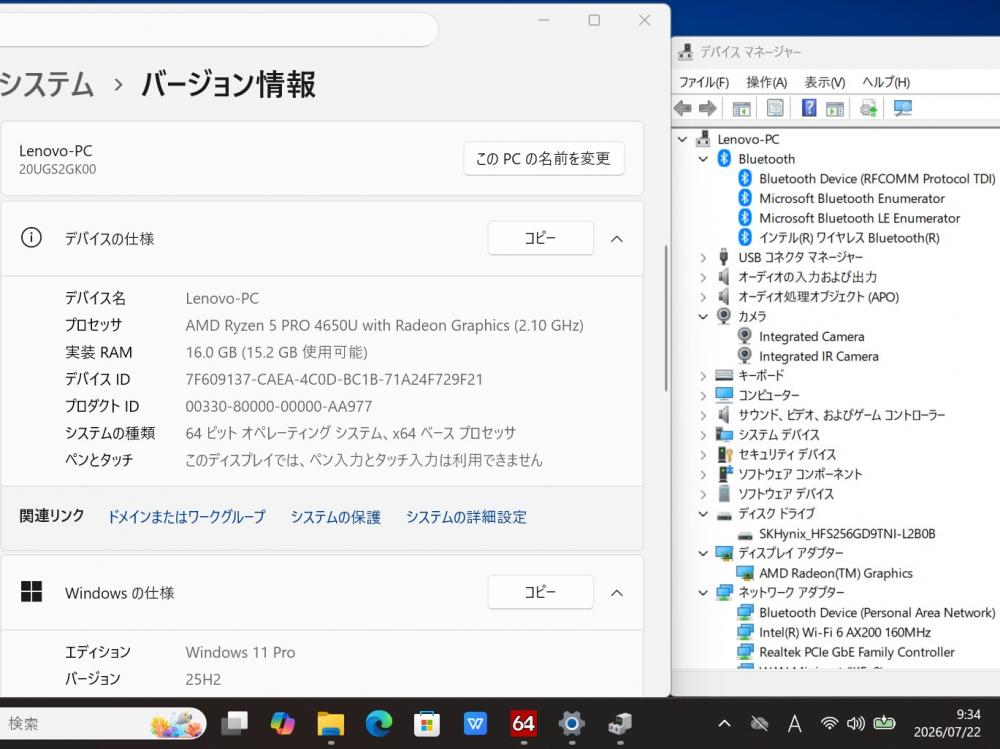Expand システム デバイス category
Image resolution: width=1000 pixels, height=749 pixels.
[x=703, y=435]
